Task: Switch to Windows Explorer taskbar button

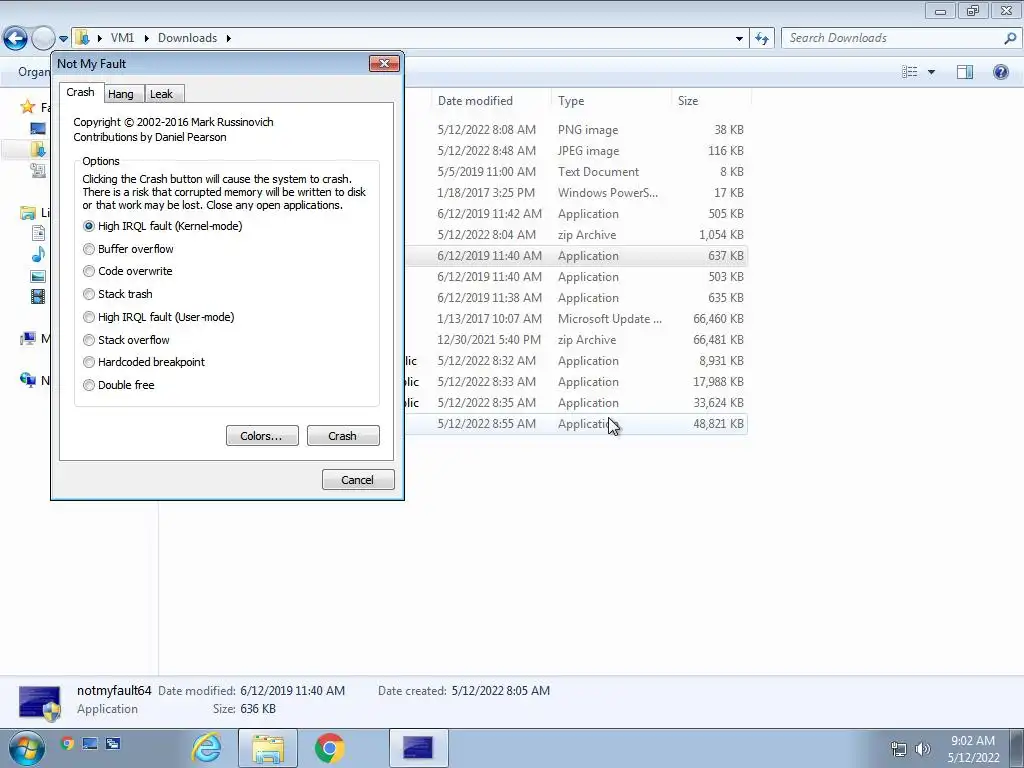Action: 268,748
